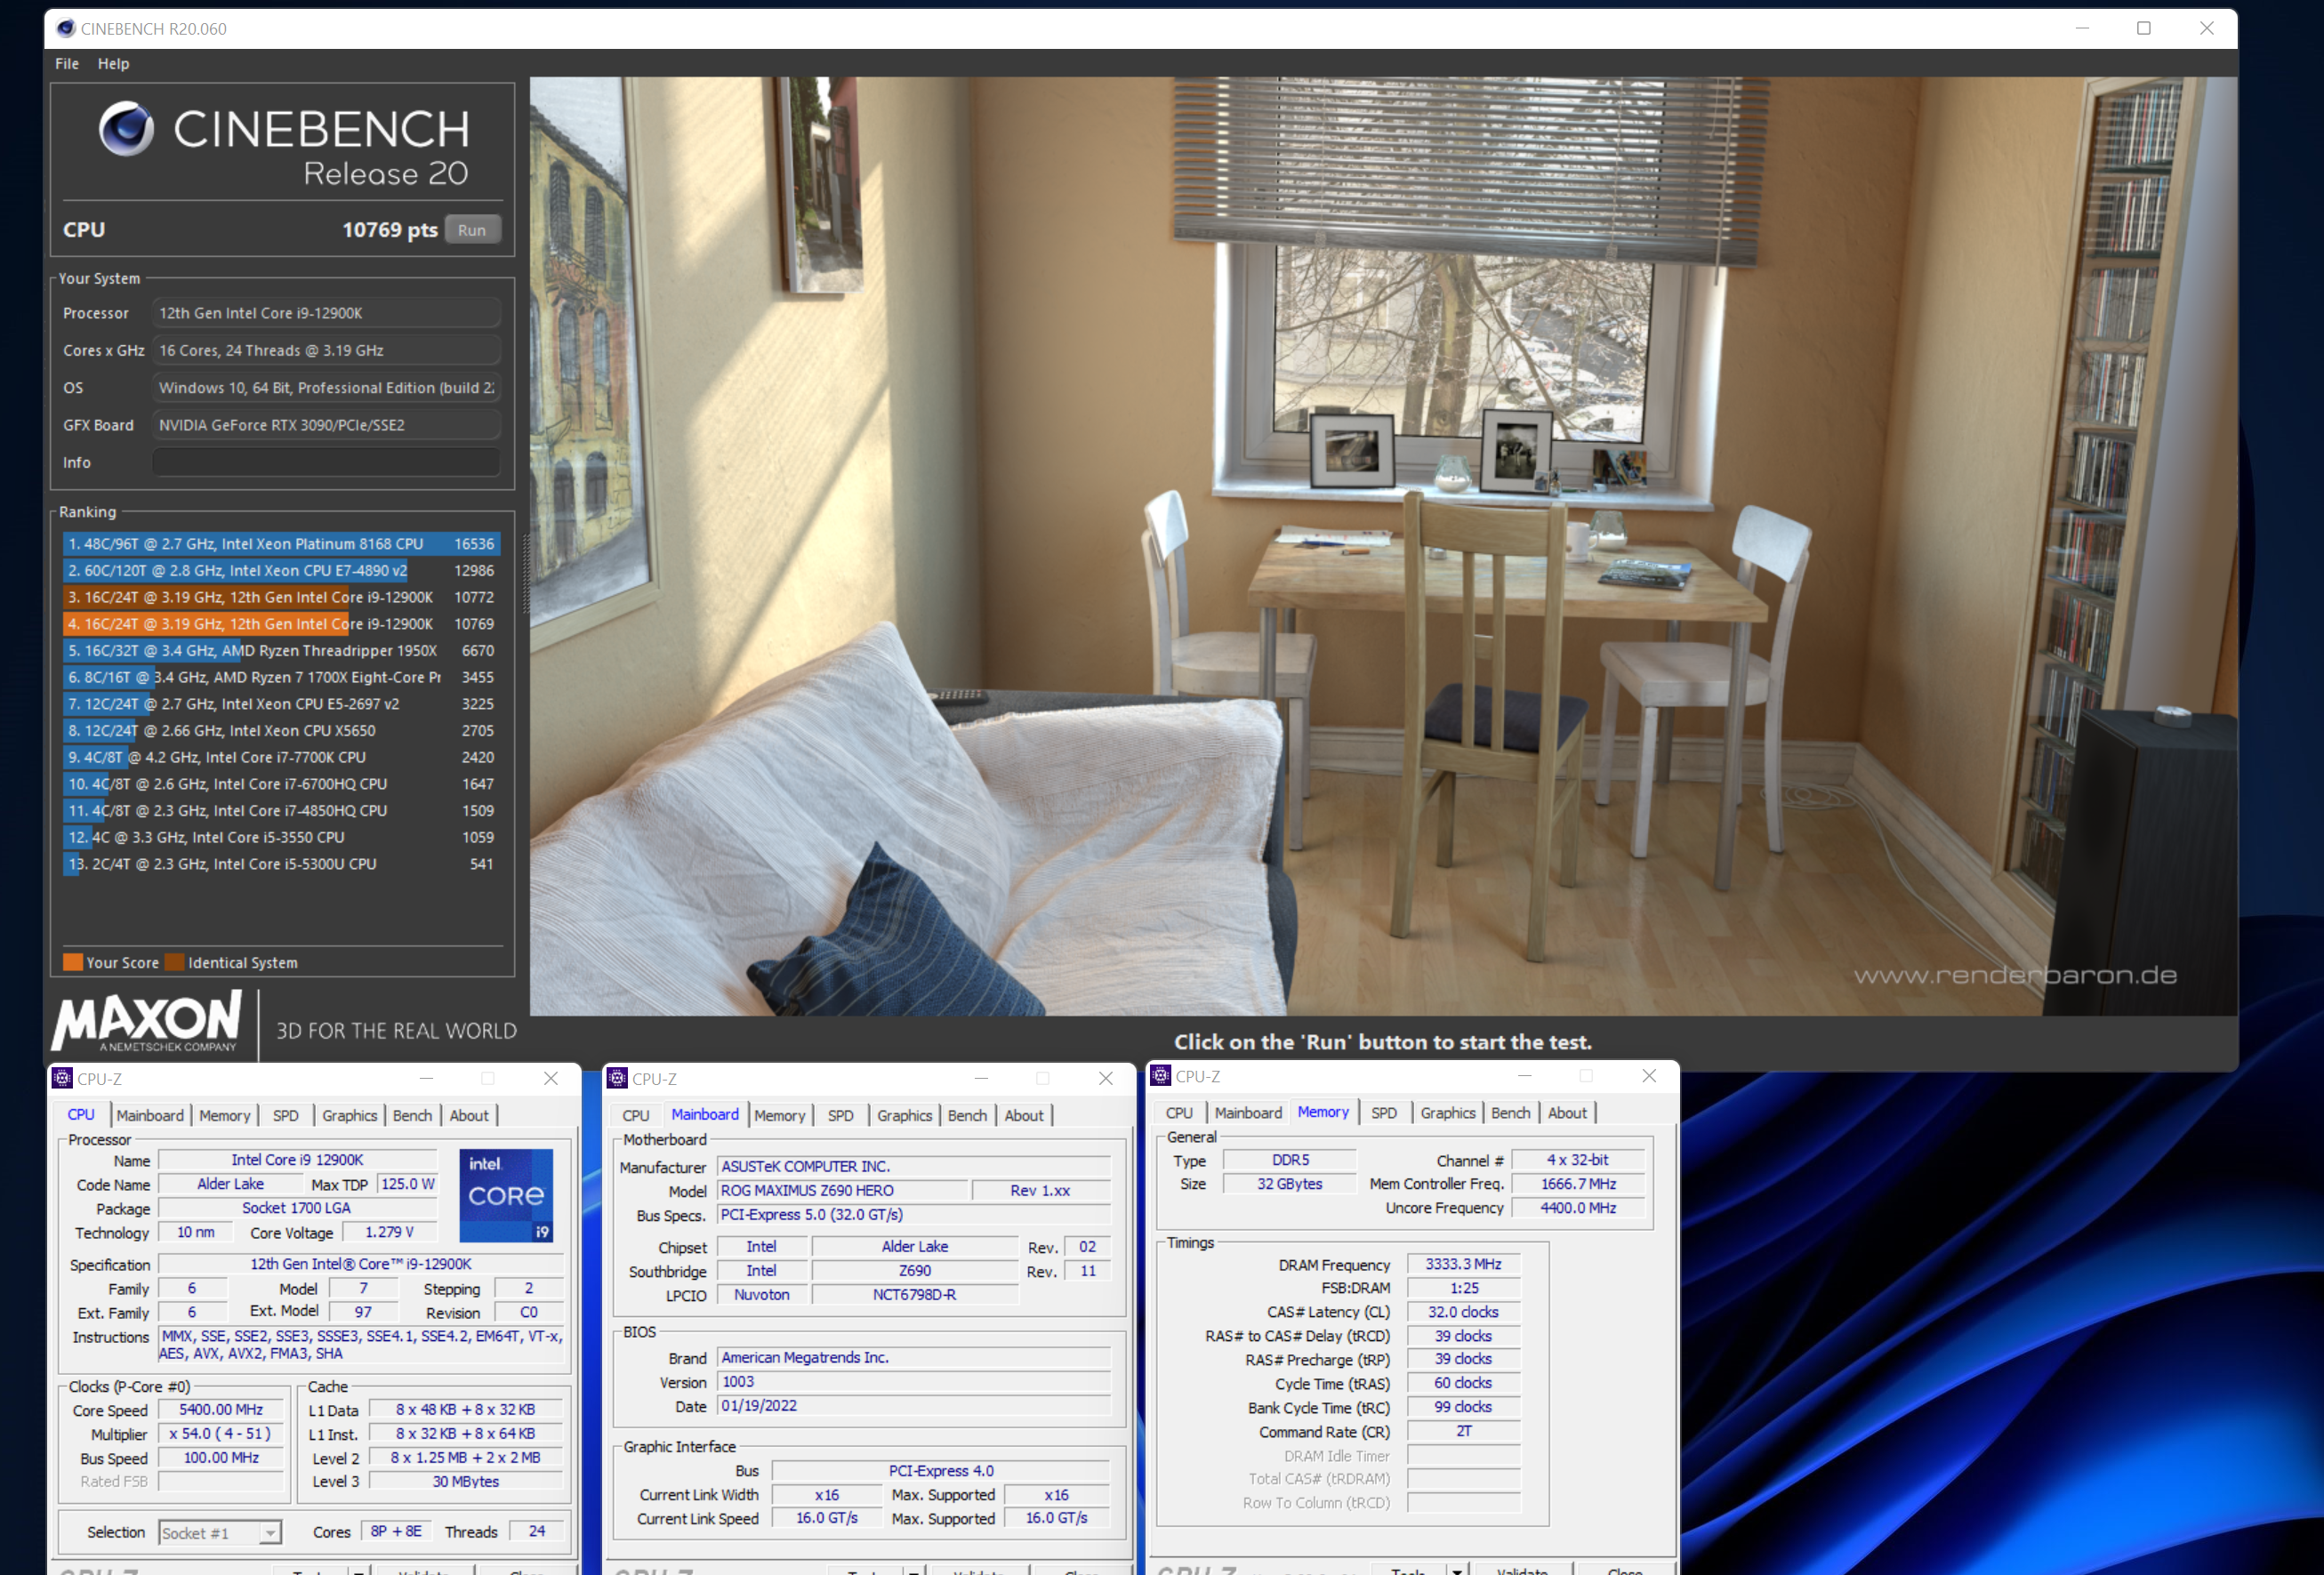Select the AMD Ryzen Threadripper 1950X ranking row
This screenshot has width=2324, height=1575.
(x=281, y=650)
